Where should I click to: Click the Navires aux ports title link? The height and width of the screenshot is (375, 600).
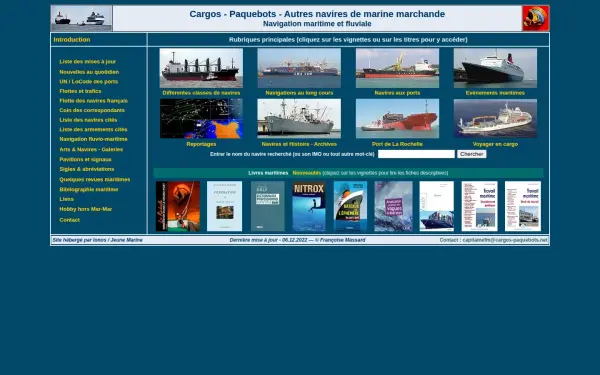397,93
